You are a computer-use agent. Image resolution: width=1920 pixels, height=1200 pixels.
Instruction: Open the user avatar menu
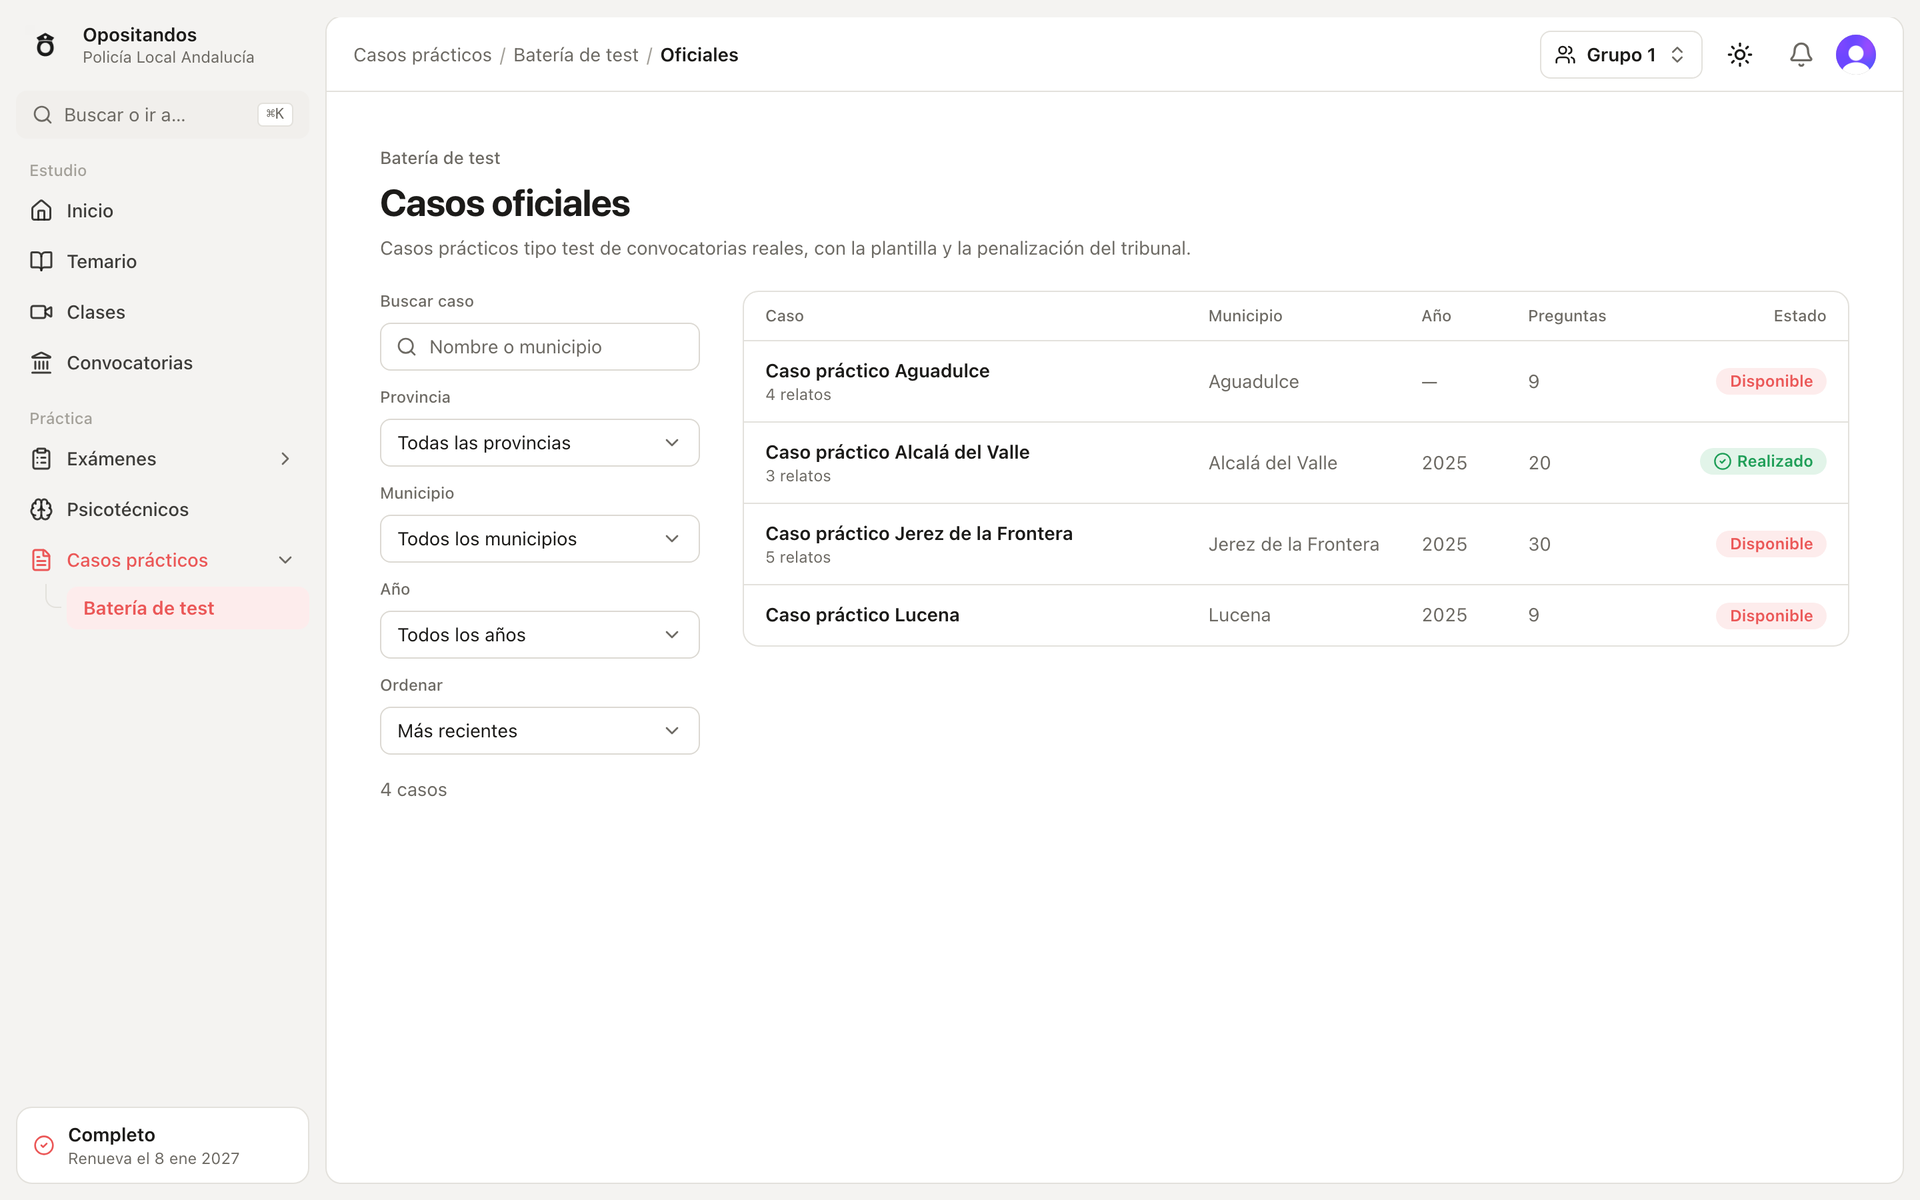click(1856, 55)
